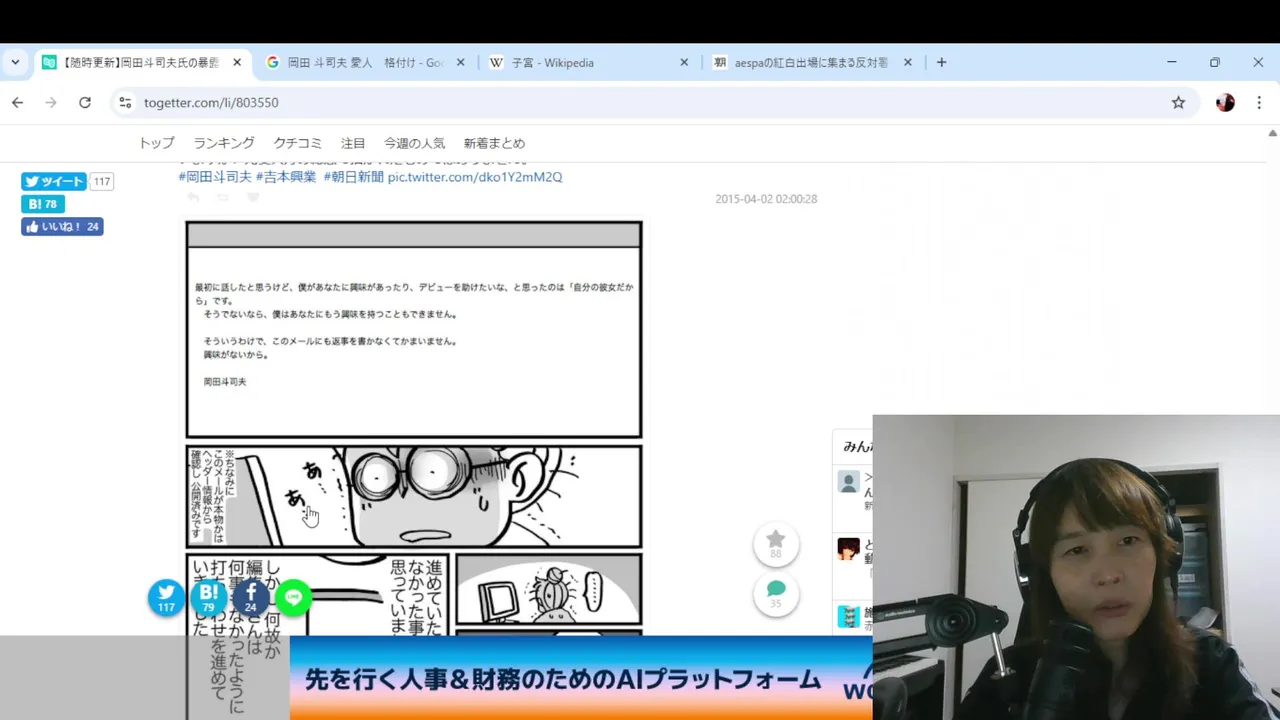
Task: Open the AIプラットフォーム banner ad
Action: [x=580, y=678]
